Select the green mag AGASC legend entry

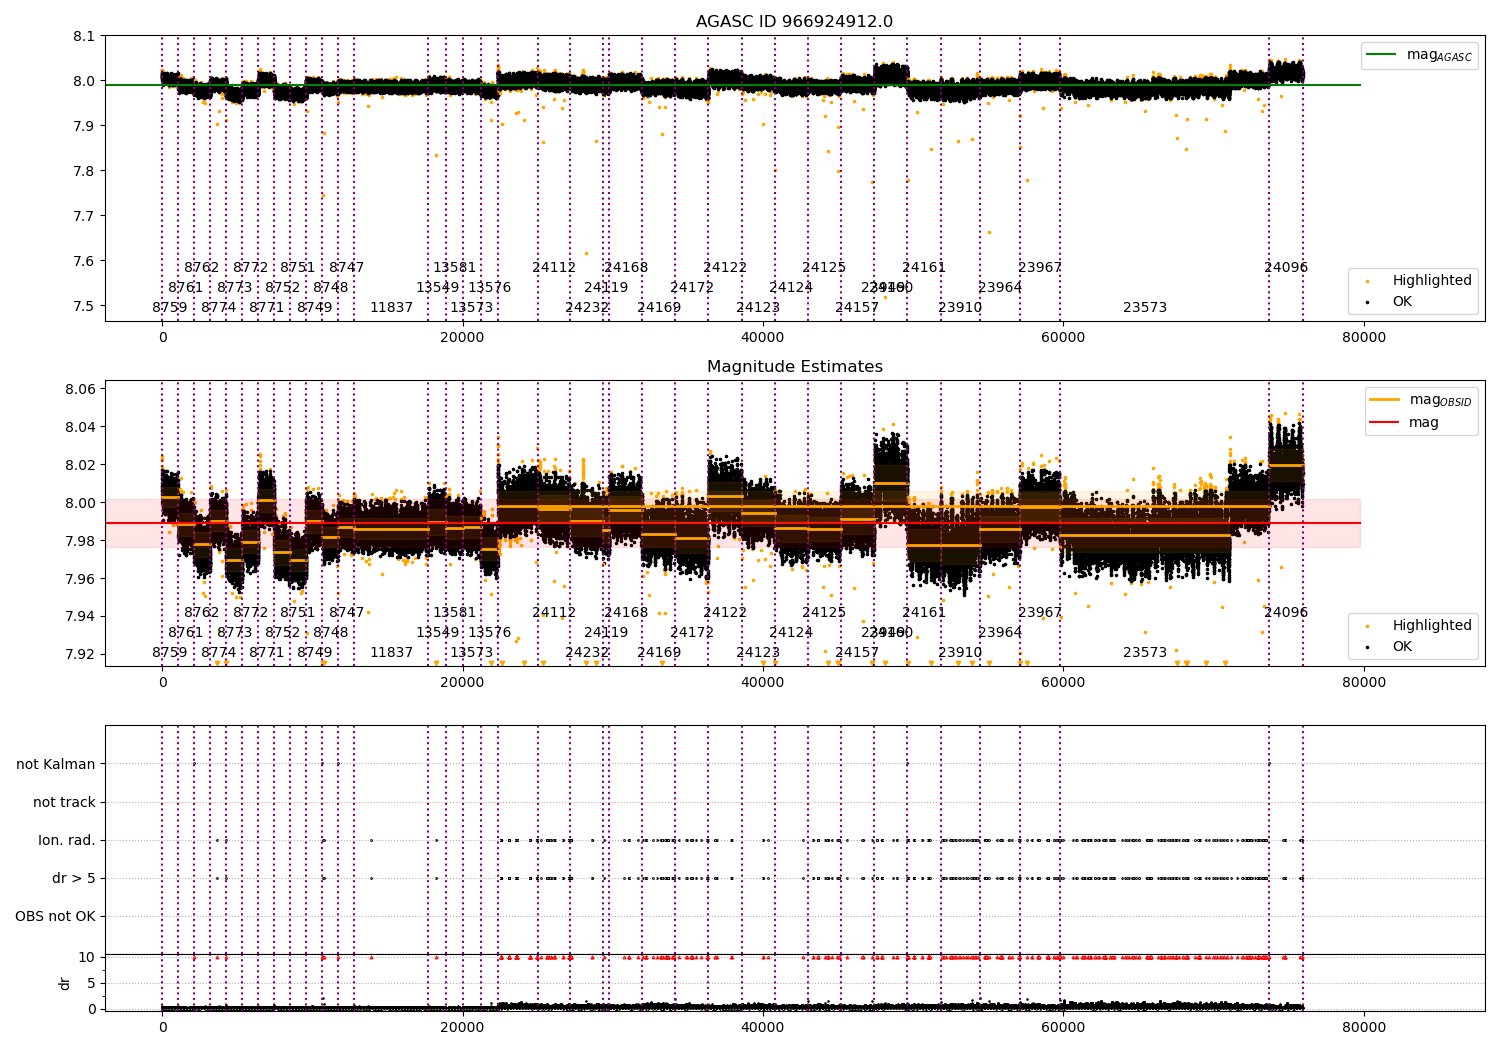coord(1419,55)
